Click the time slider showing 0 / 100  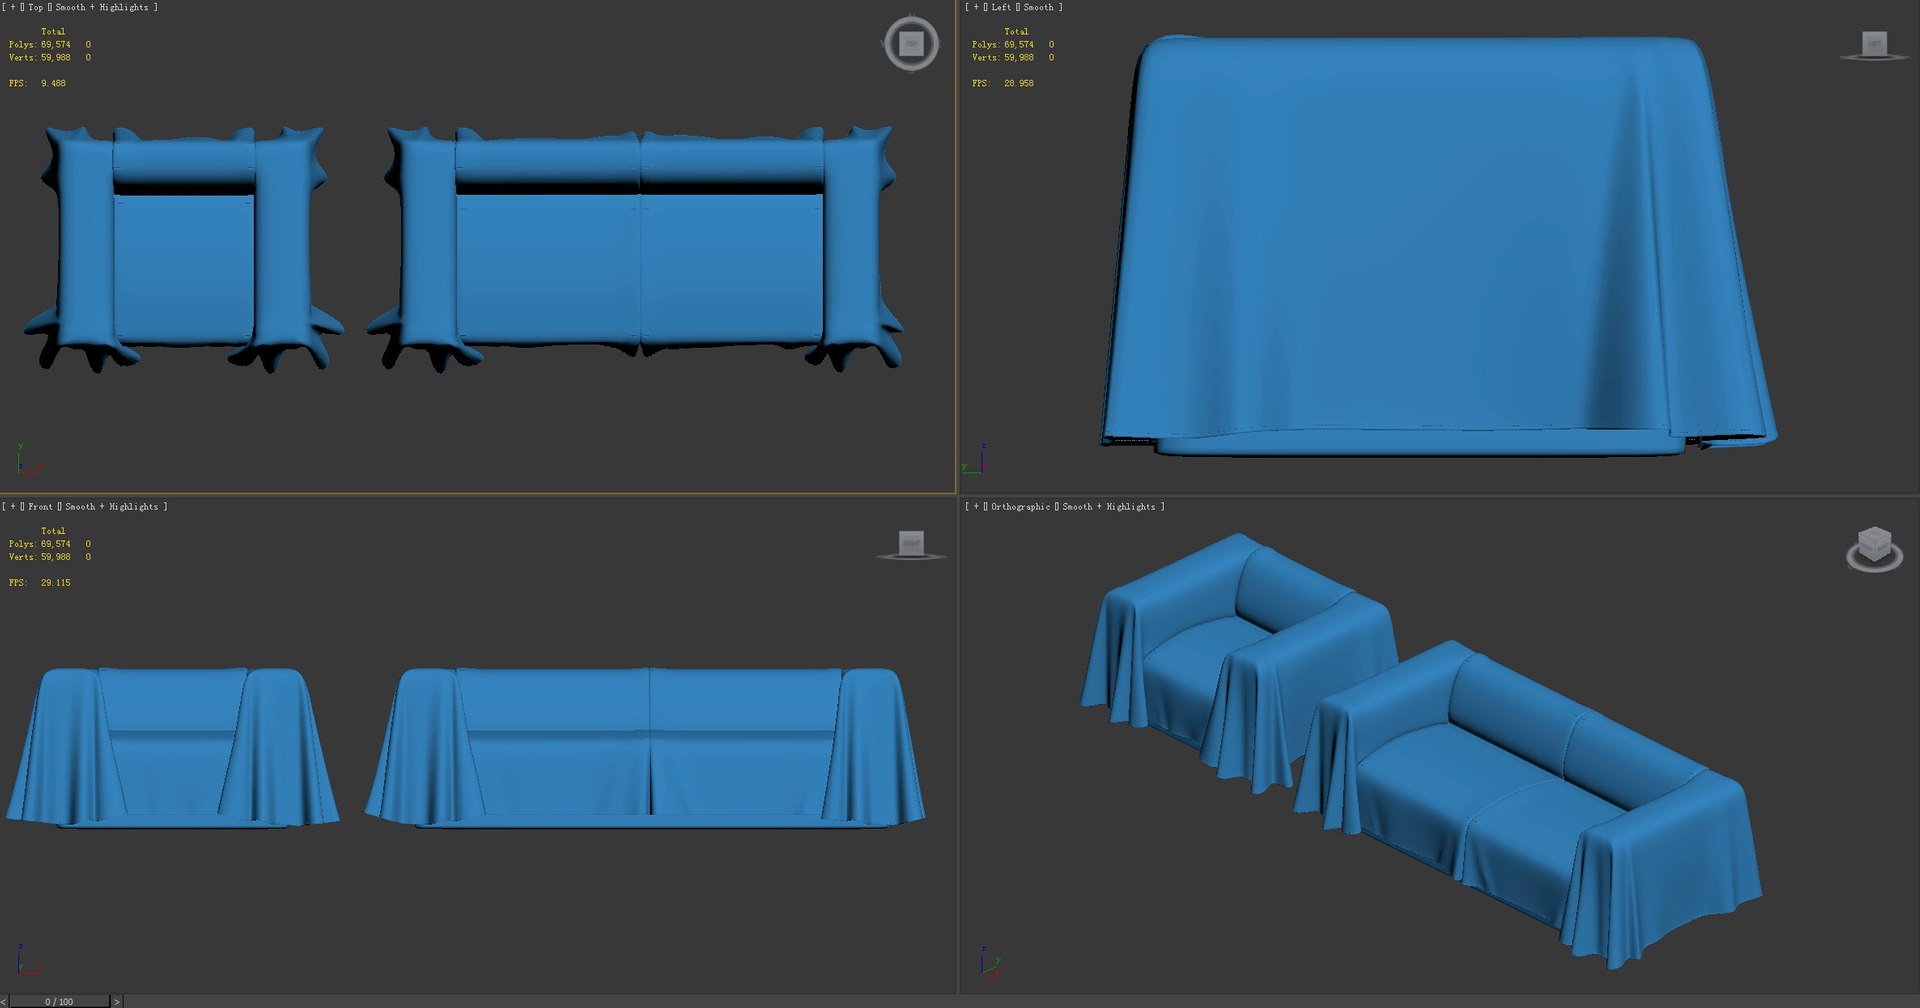(59, 1001)
